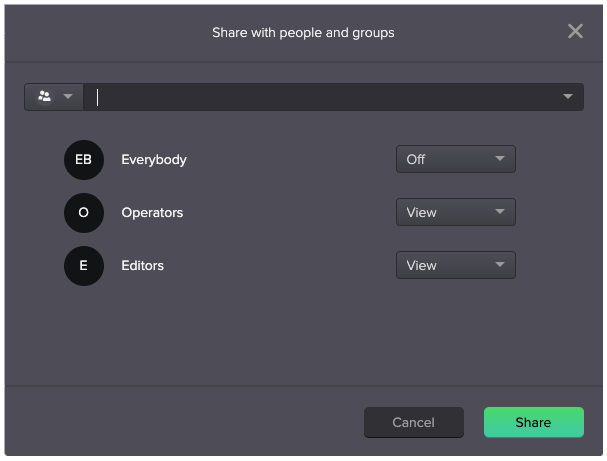
Task: Open the Everybody permission dropdown set to Off
Action: [456, 159]
